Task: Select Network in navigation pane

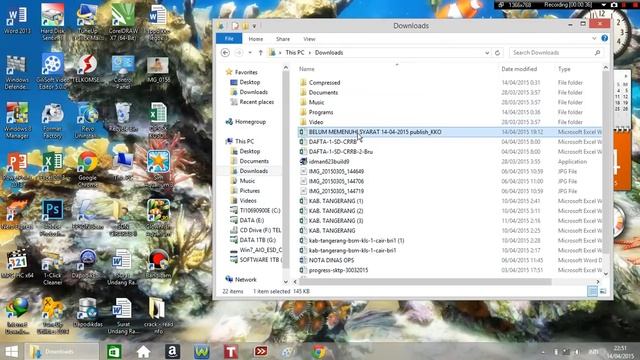Action: coord(245,280)
